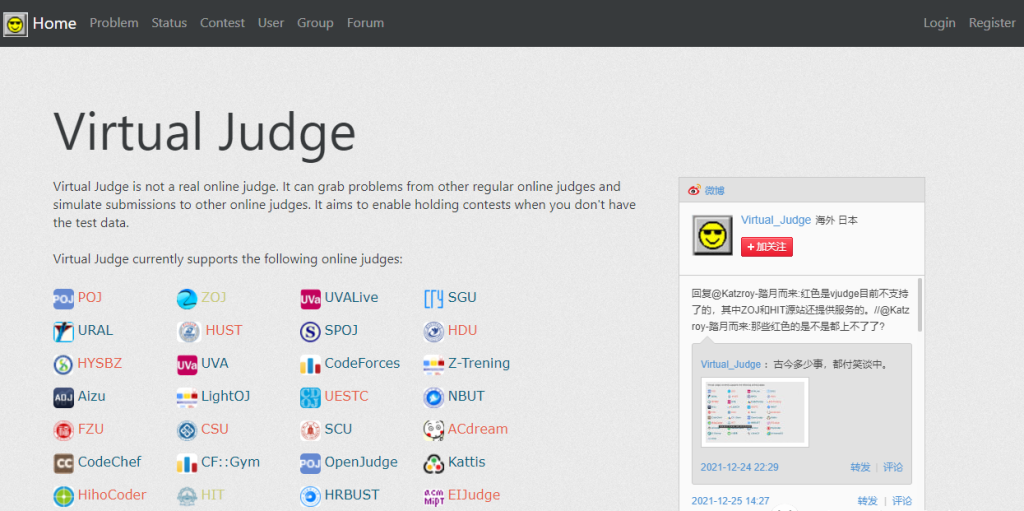Open the Home page in navbar
1024x511 pixels.
55,23
